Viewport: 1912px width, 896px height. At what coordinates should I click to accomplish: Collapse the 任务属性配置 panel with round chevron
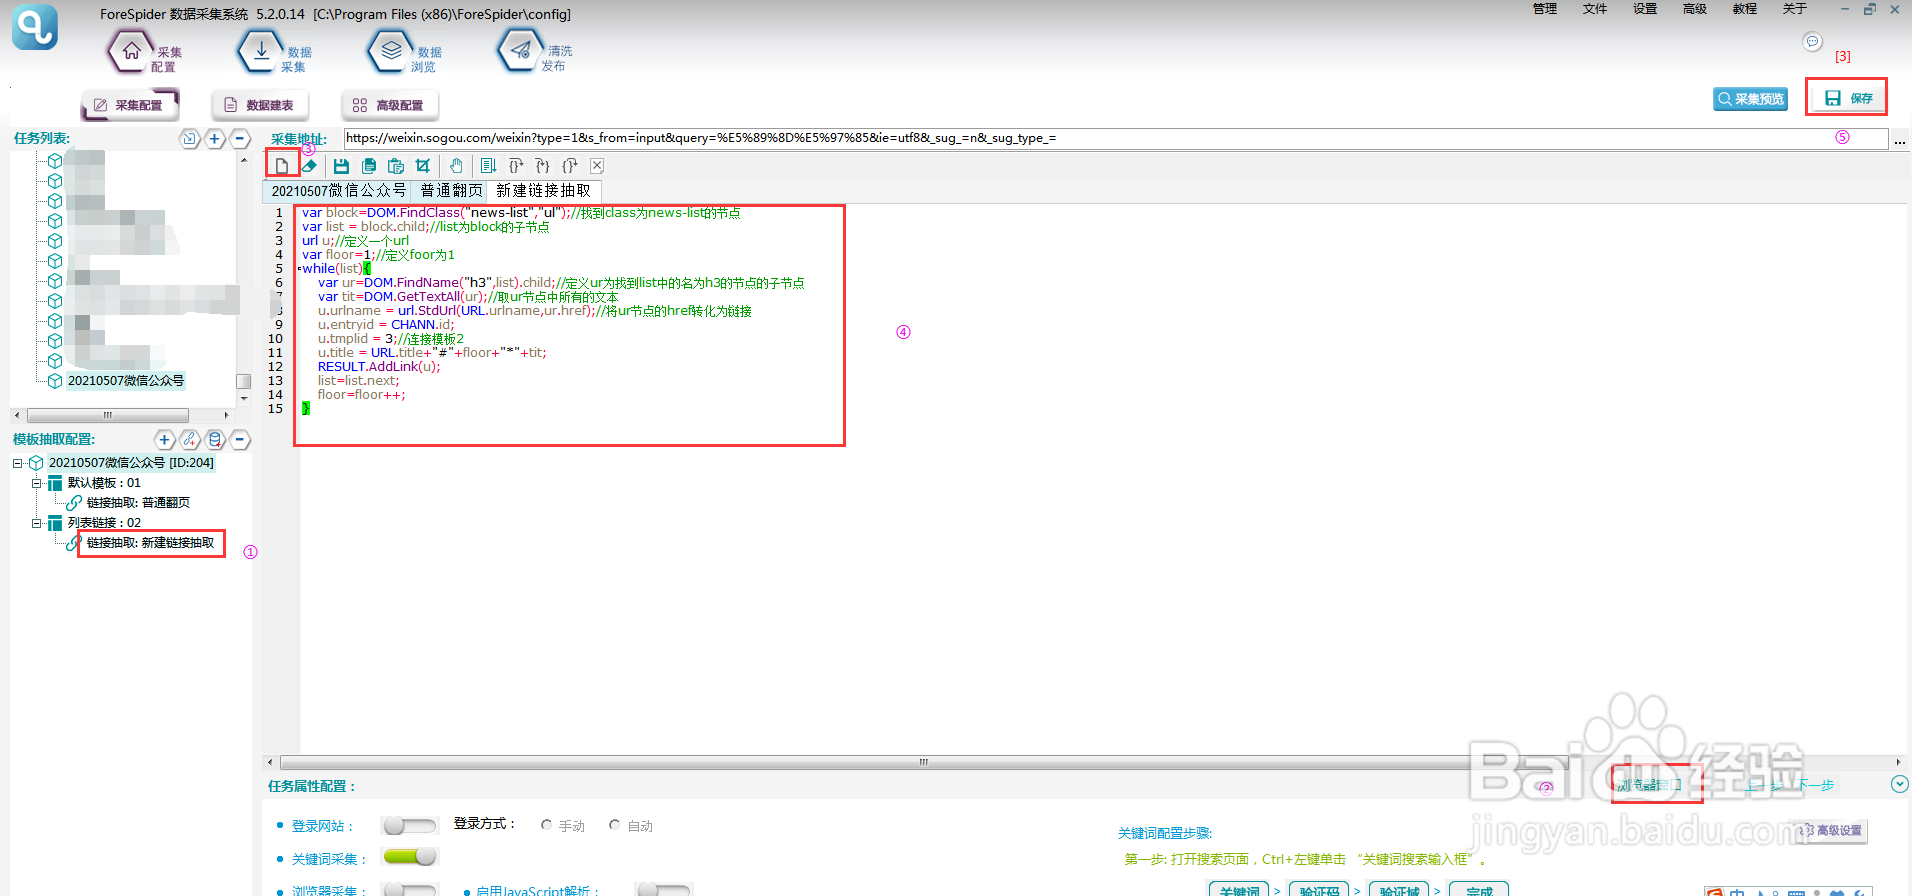coord(1900,785)
